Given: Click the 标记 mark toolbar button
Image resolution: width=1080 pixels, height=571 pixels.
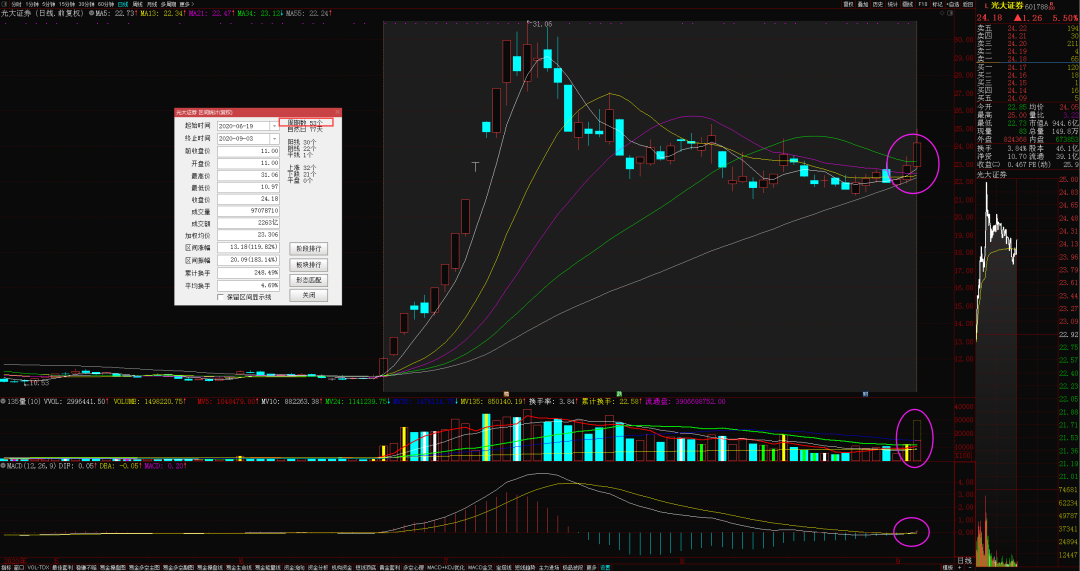Looking at the screenshot, I should click(937, 4).
